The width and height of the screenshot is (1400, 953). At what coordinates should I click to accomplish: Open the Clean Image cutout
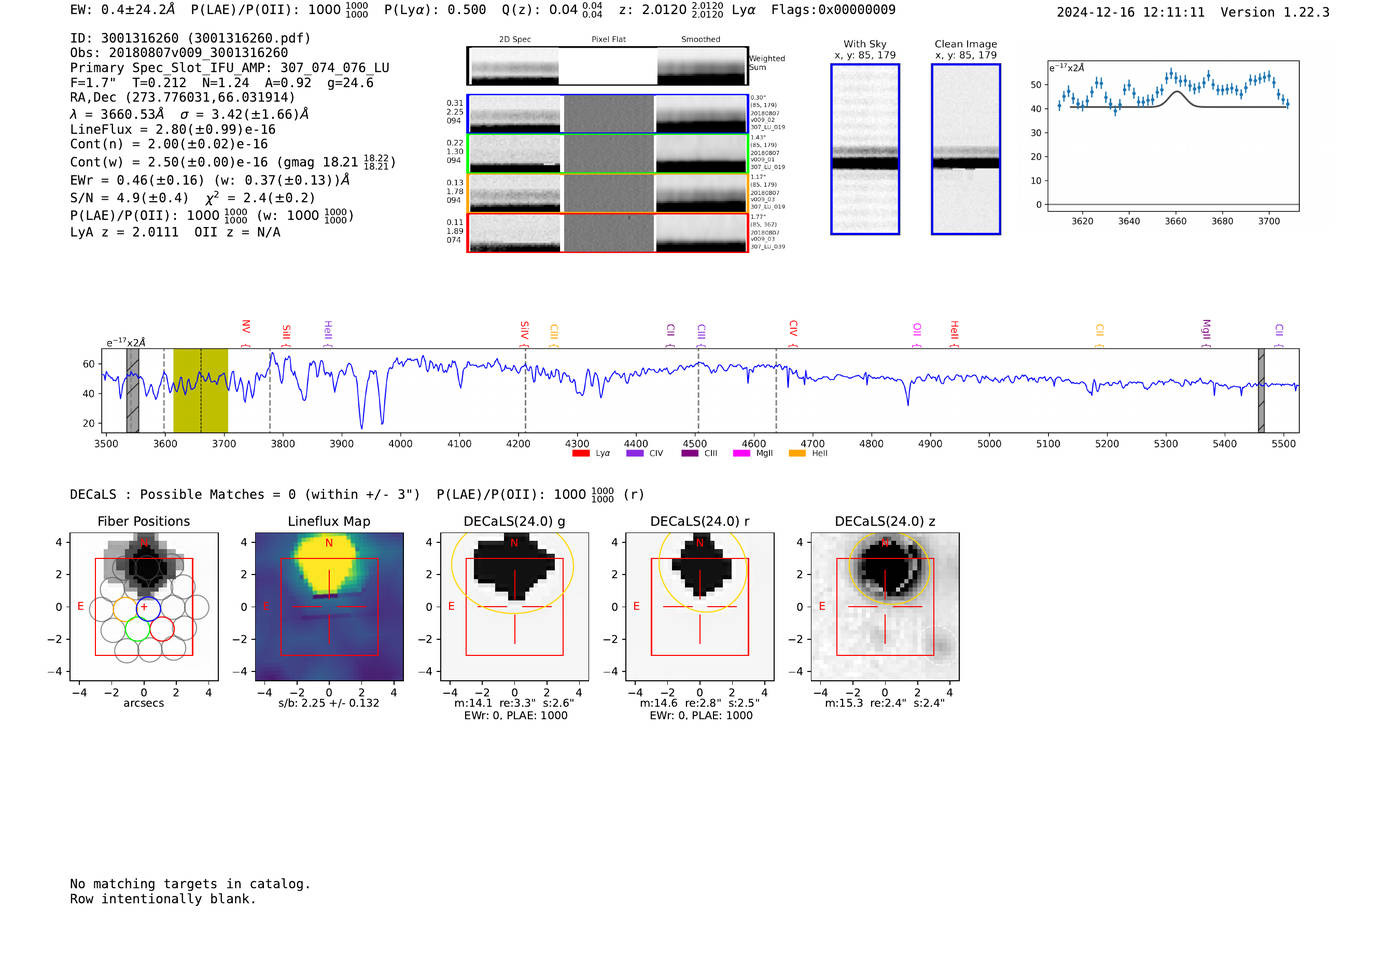966,149
